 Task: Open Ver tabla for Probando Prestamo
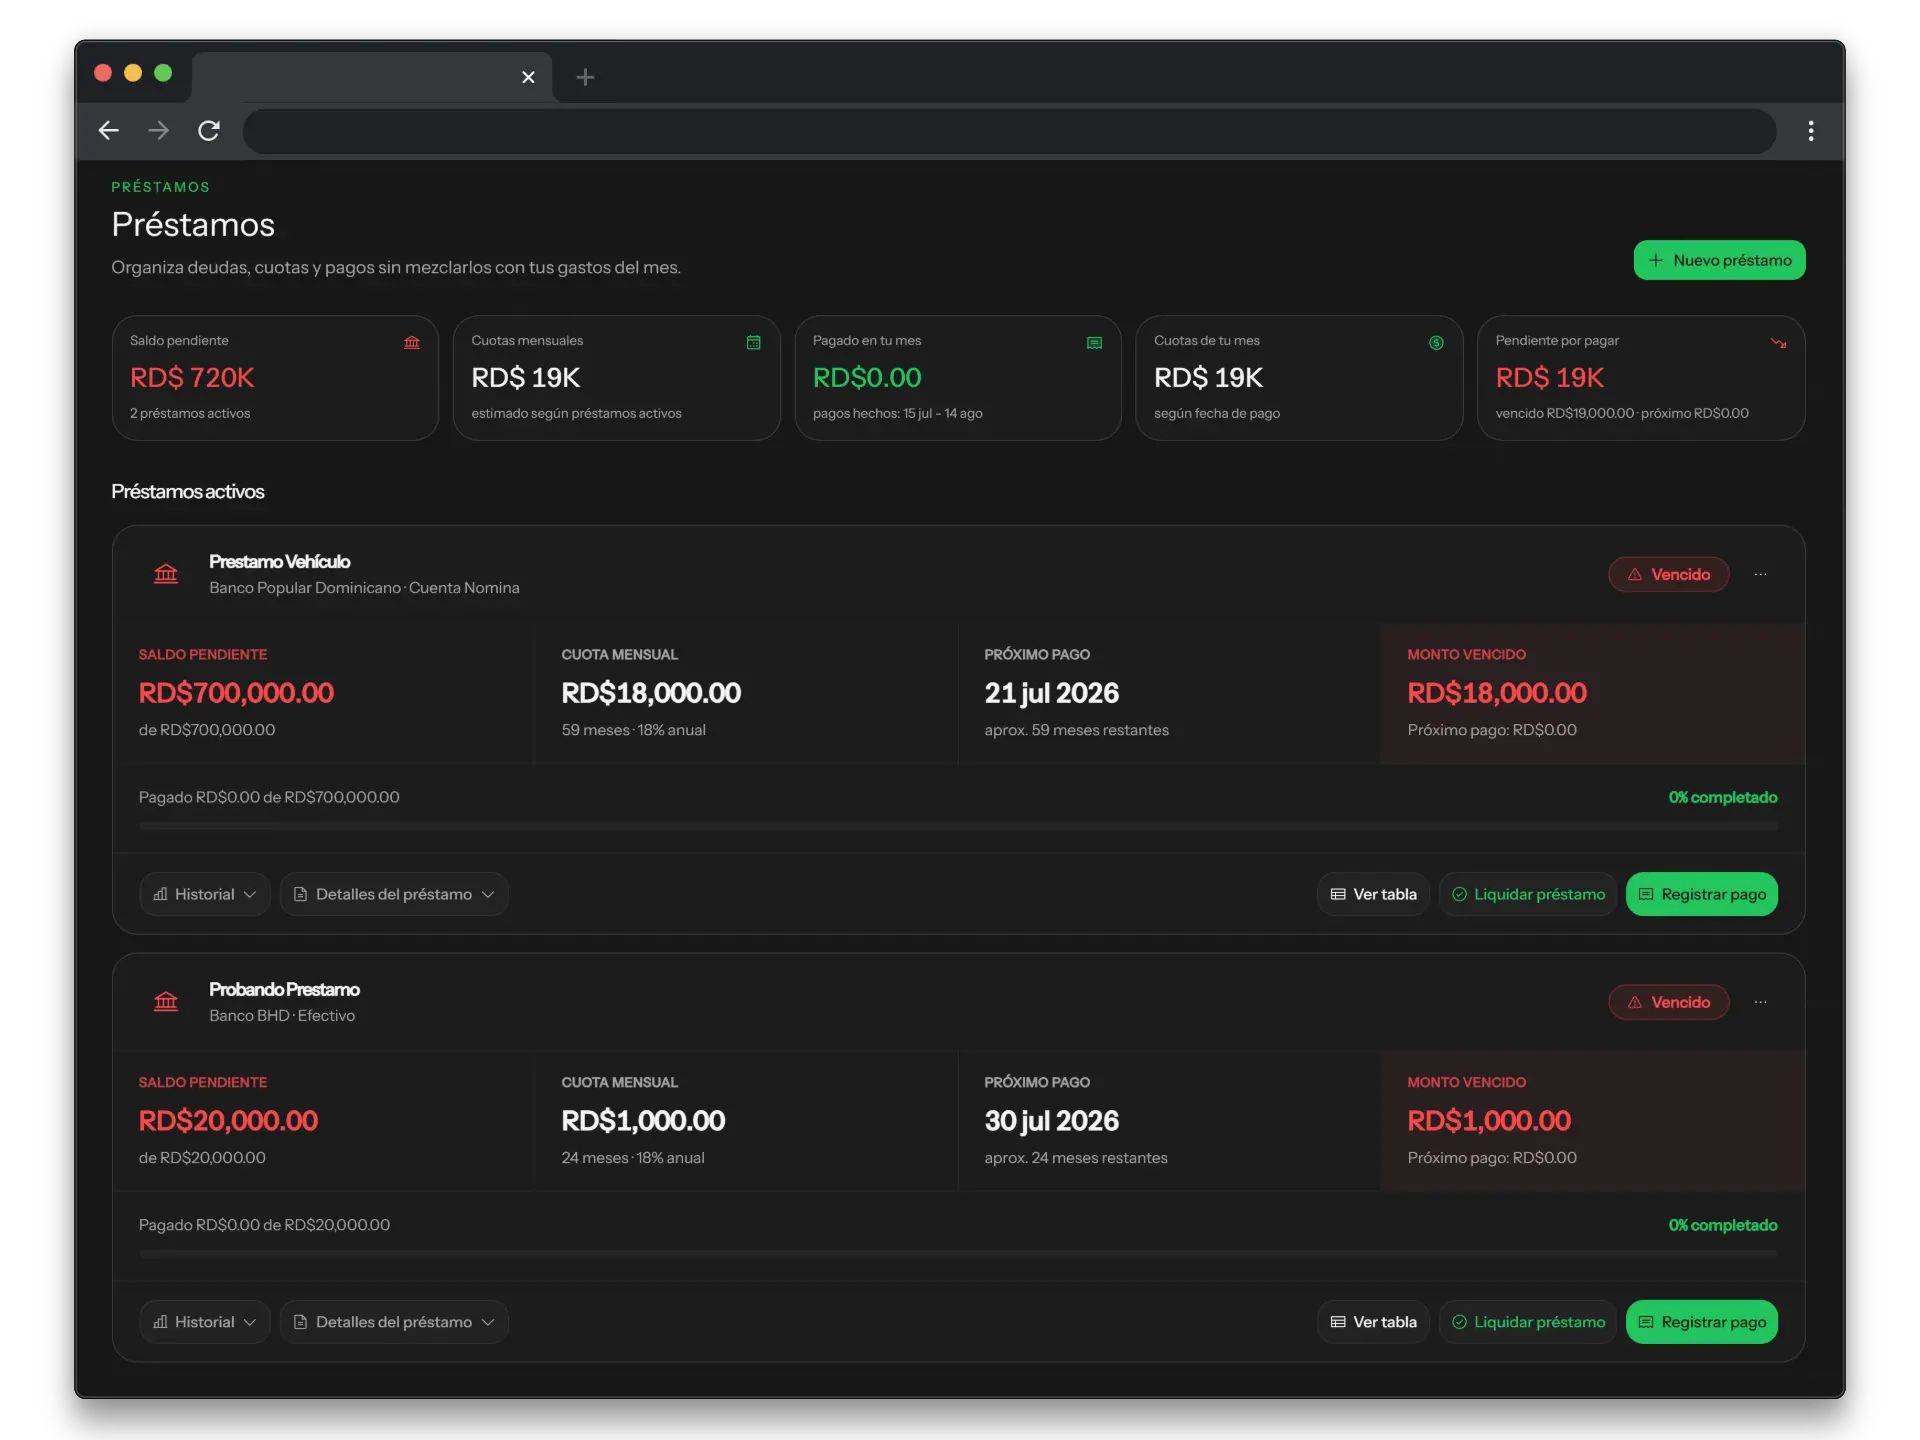click(x=1373, y=1321)
